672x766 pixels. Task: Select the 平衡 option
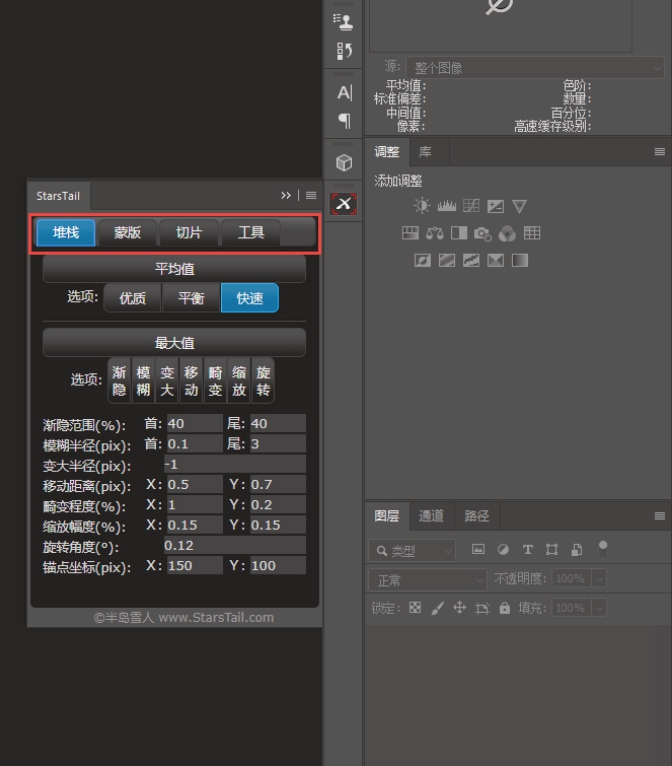(x=191, y=298)
